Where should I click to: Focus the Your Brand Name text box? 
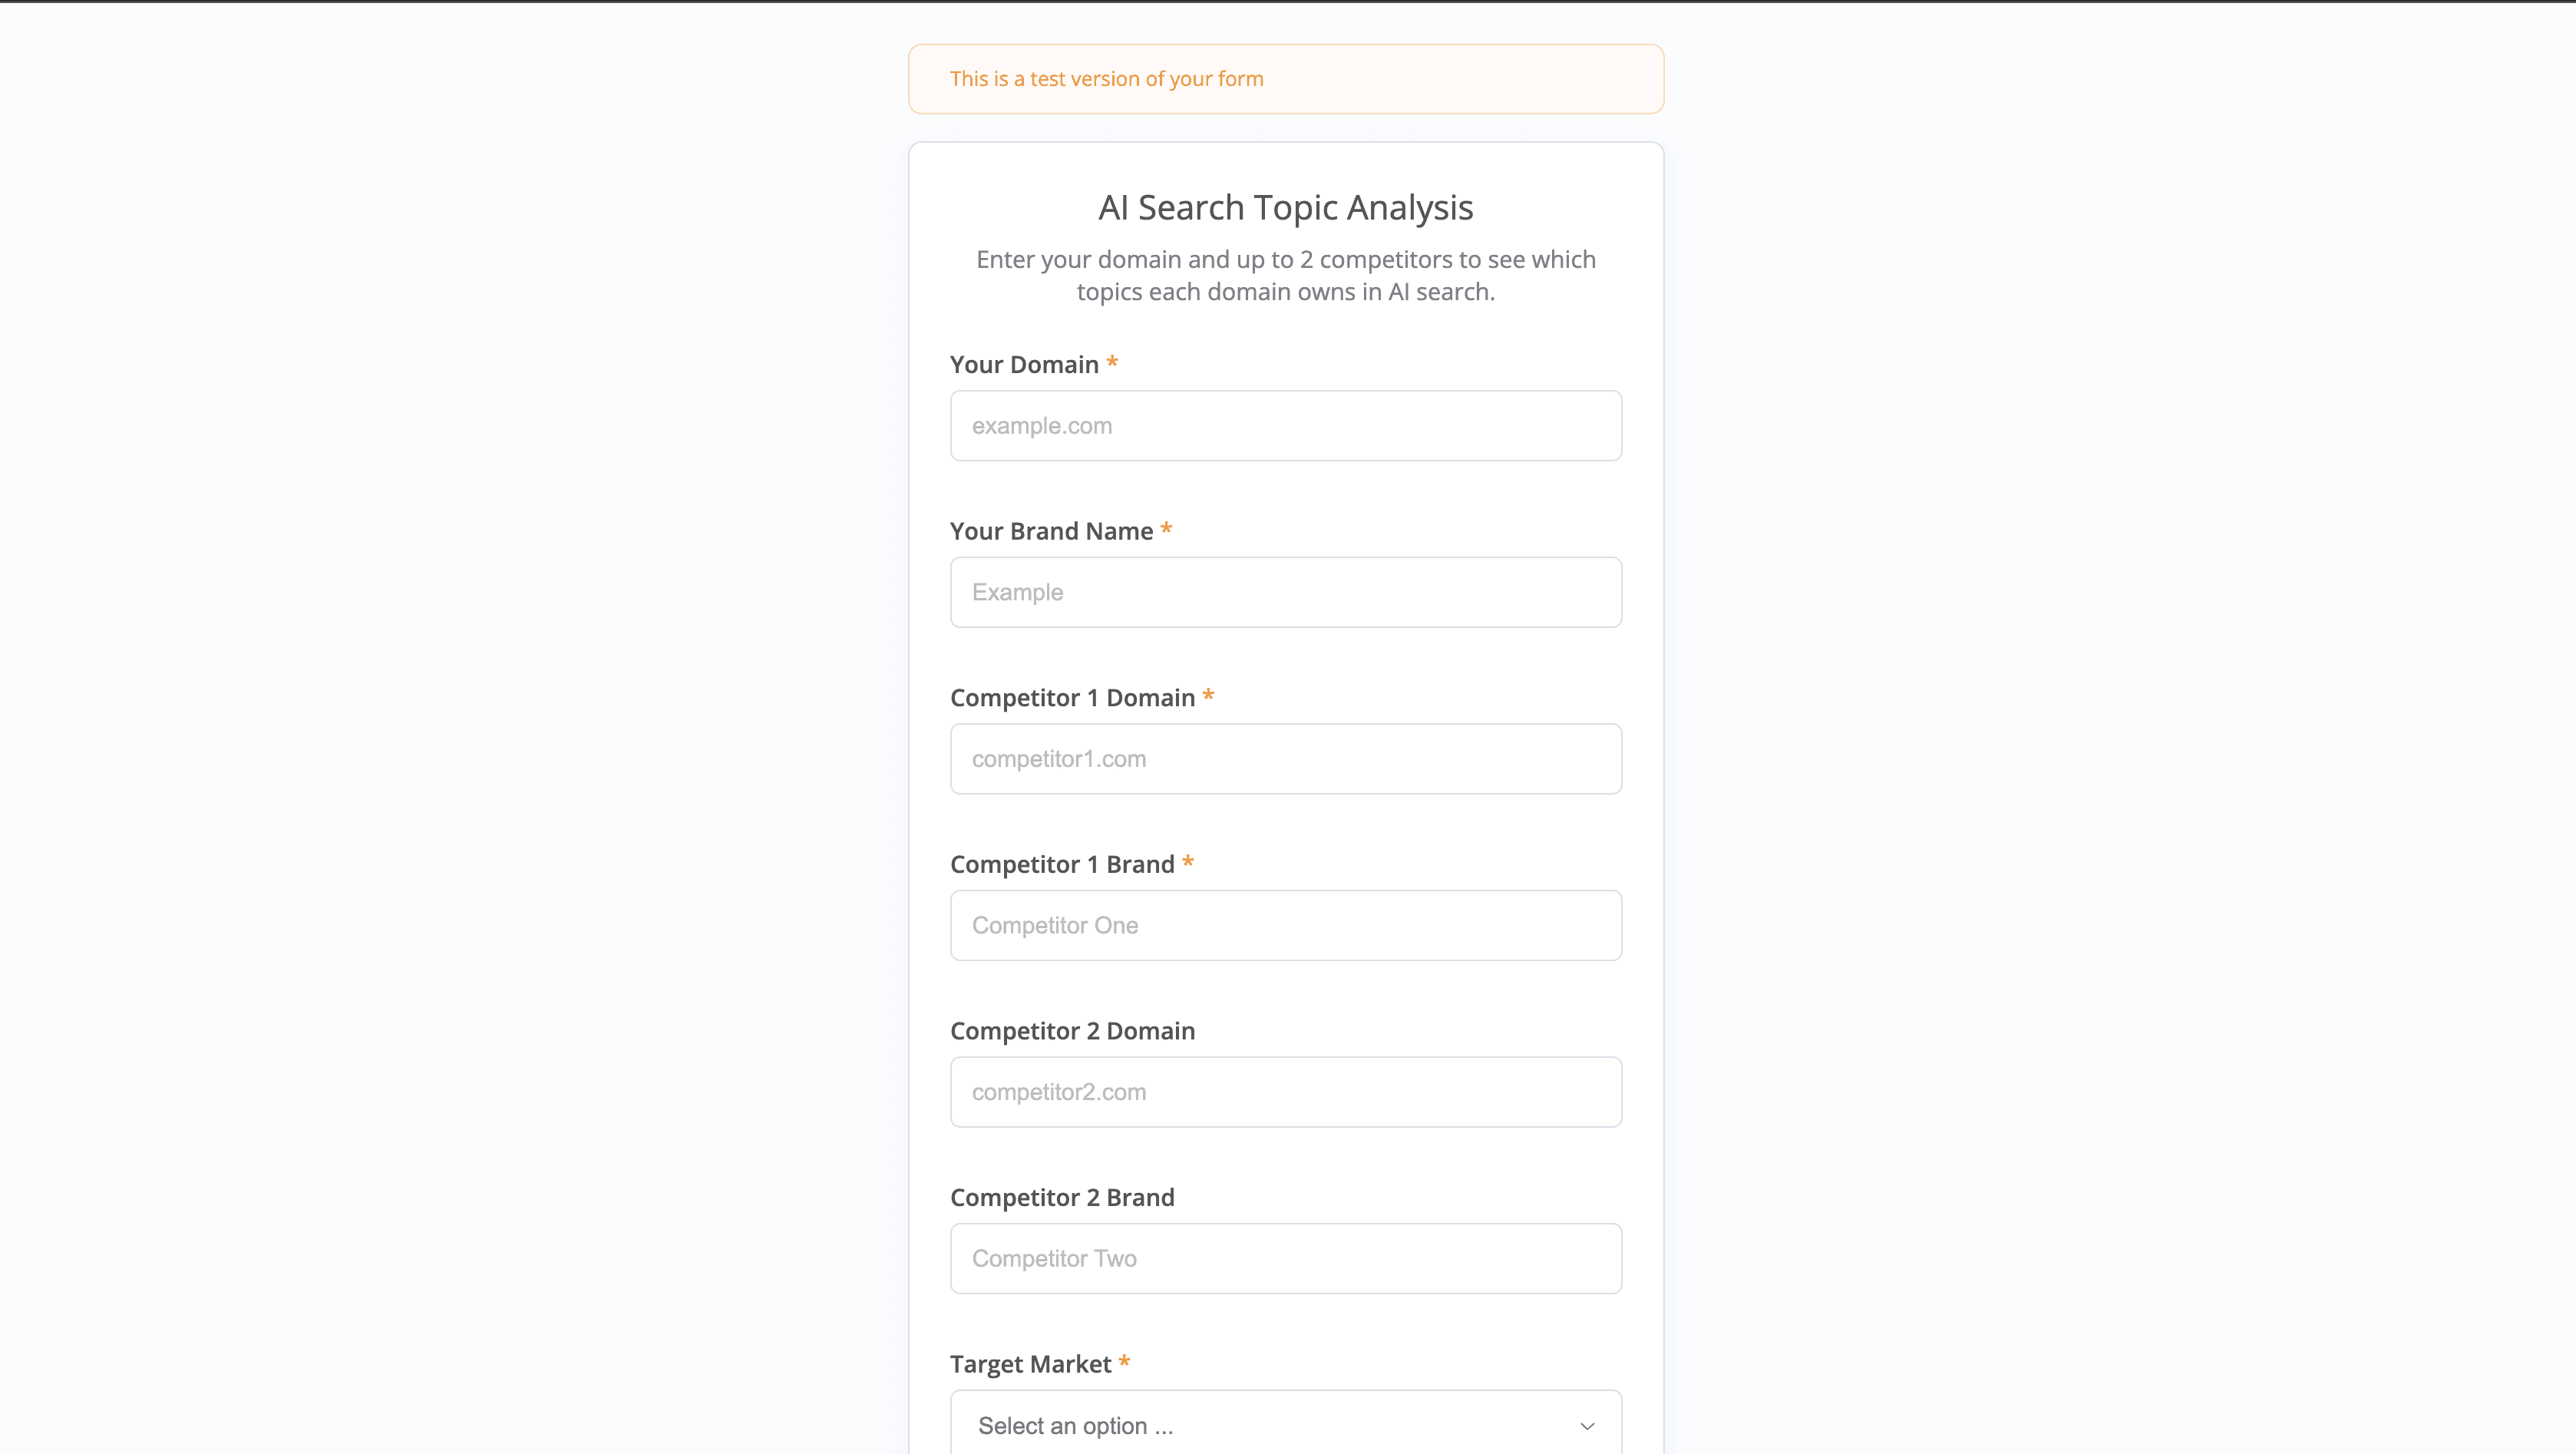(1285, 592)
